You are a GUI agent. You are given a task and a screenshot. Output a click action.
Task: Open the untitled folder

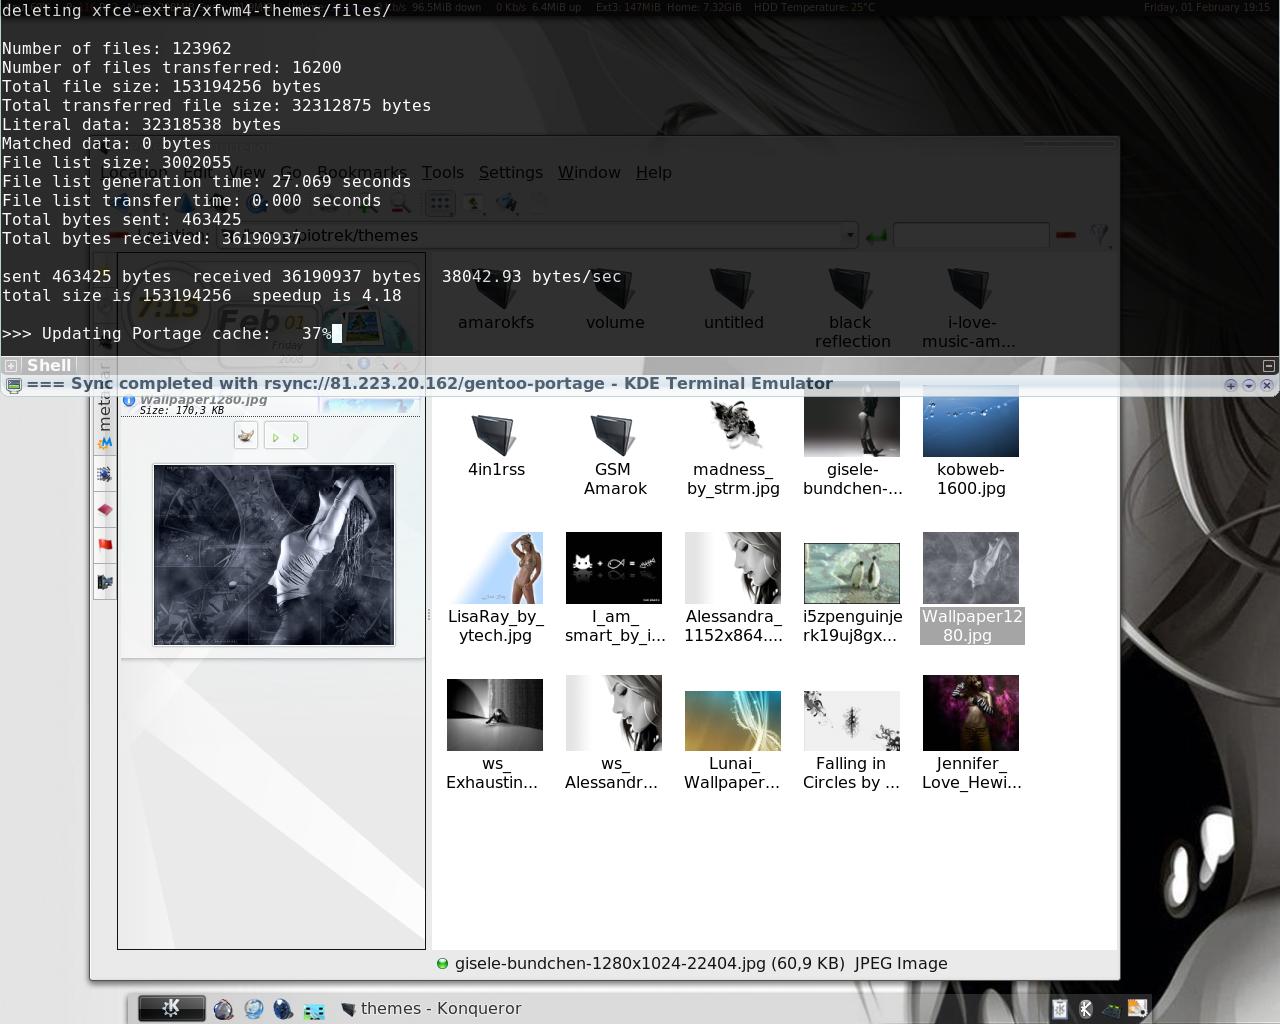point(733,300)
